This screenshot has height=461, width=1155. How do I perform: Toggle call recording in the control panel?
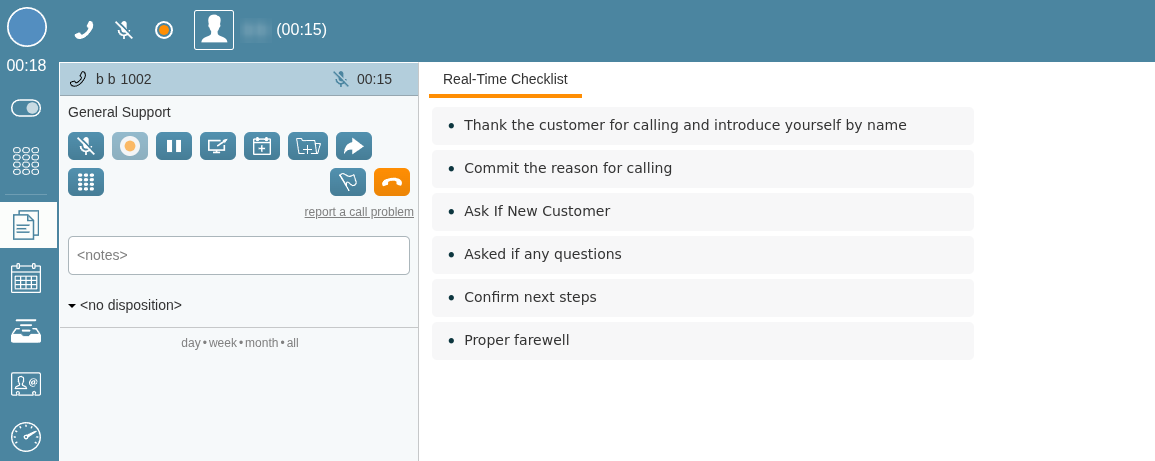130,146
